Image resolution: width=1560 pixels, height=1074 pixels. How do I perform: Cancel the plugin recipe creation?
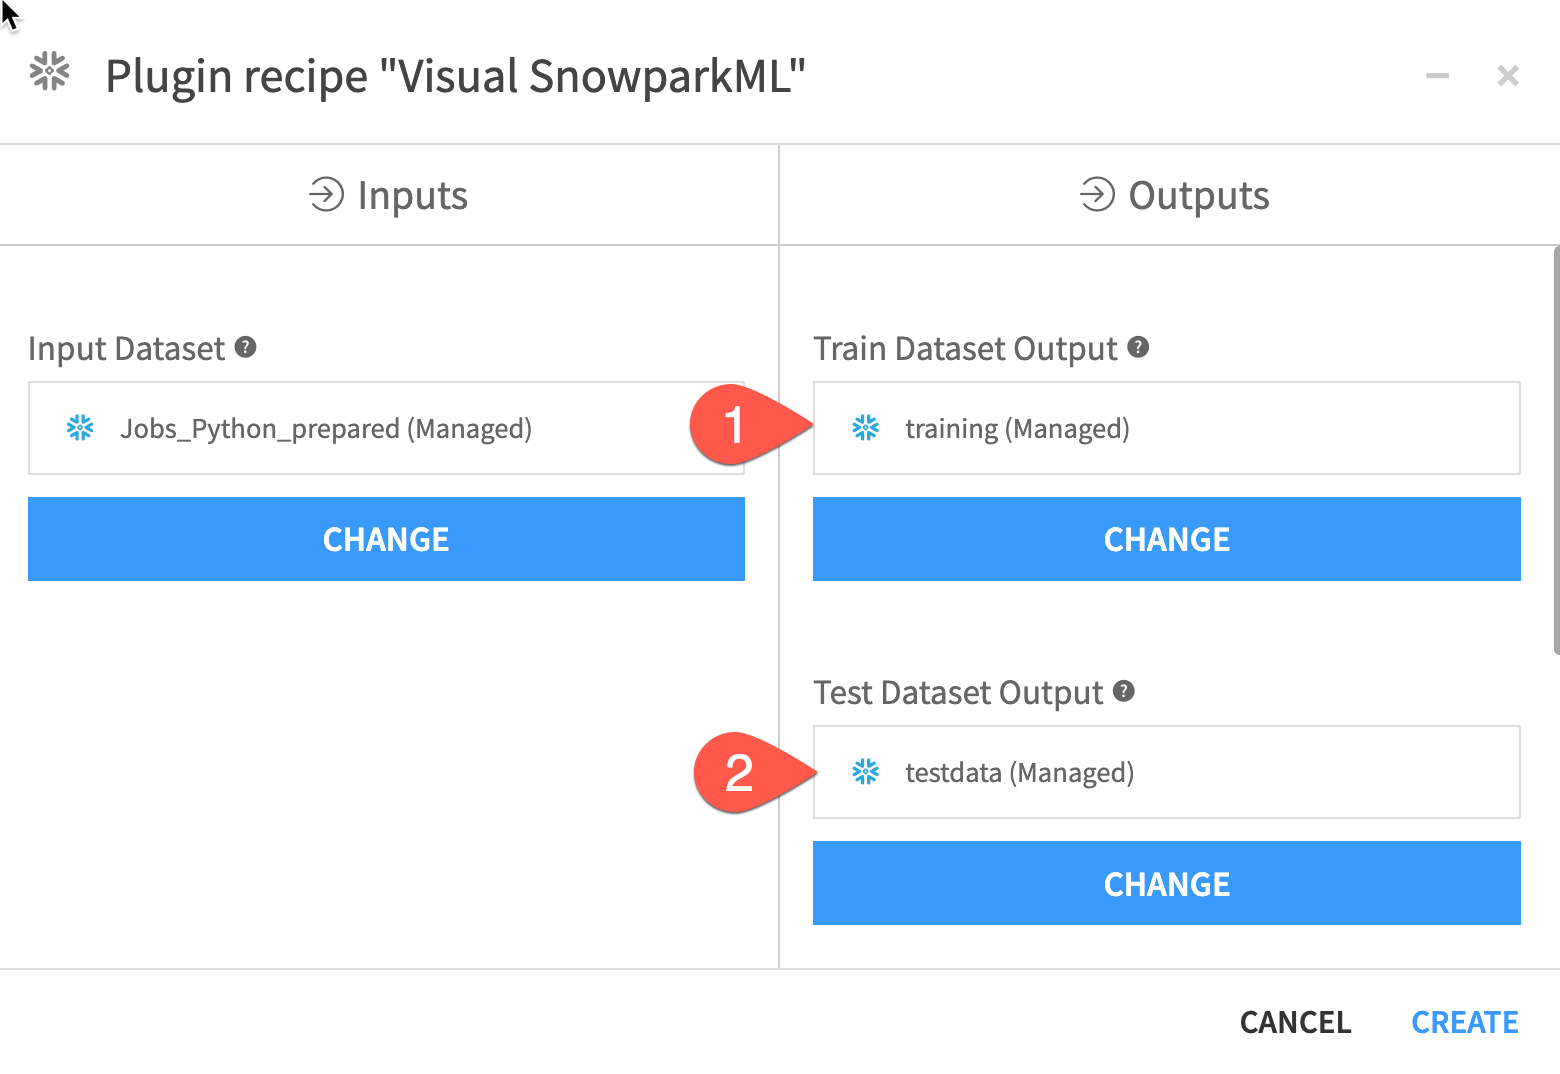(x=1295, y=1022)
